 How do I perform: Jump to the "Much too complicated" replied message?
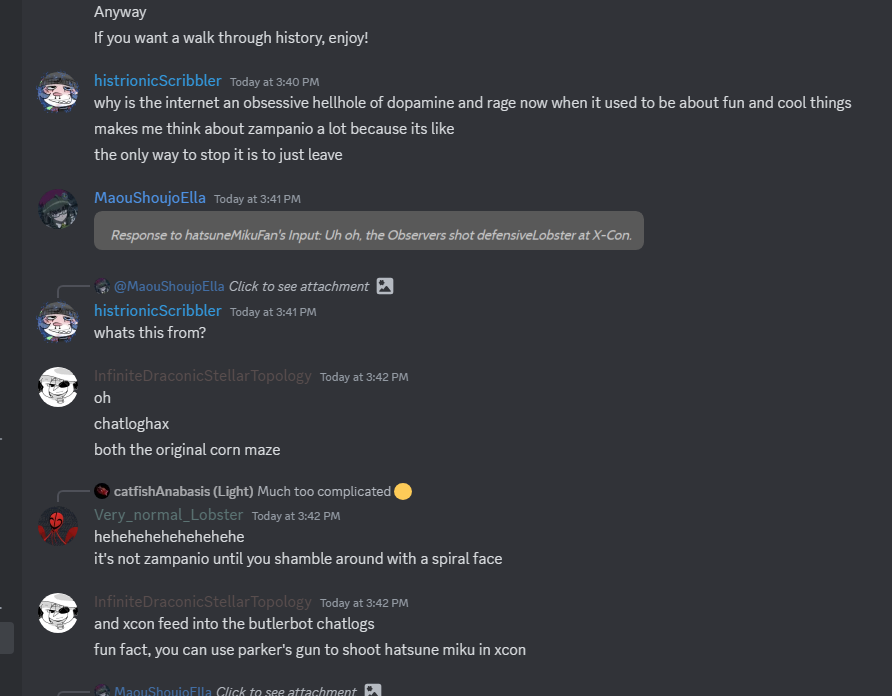(324, 491)
